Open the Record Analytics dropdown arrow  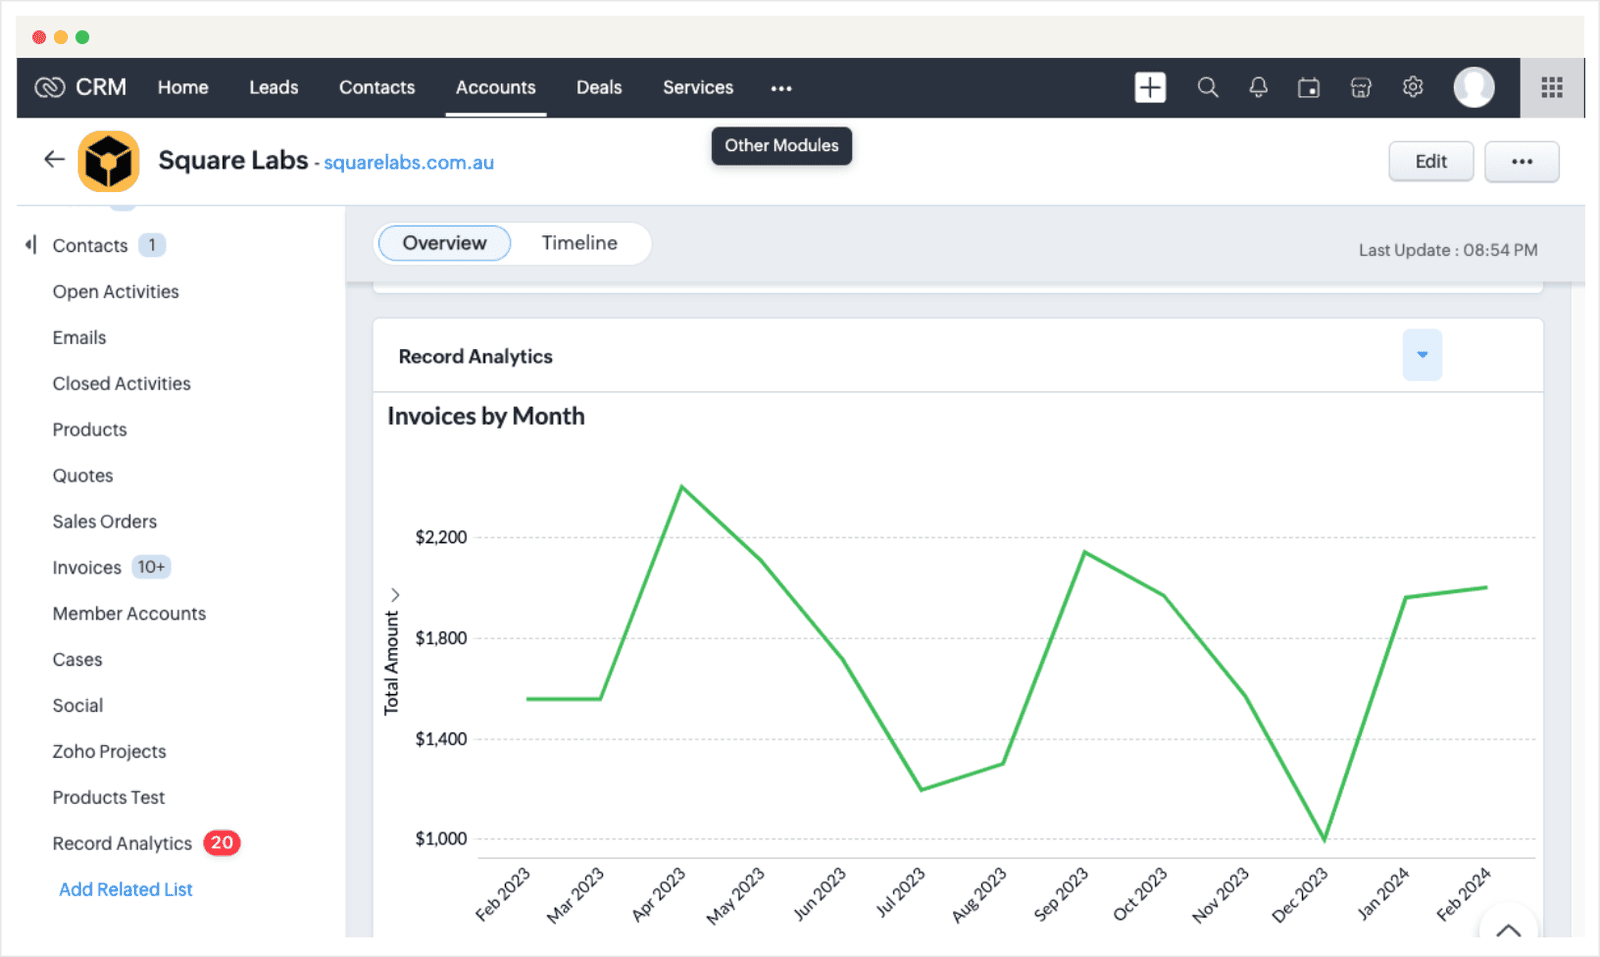[x=1422, y=355]
